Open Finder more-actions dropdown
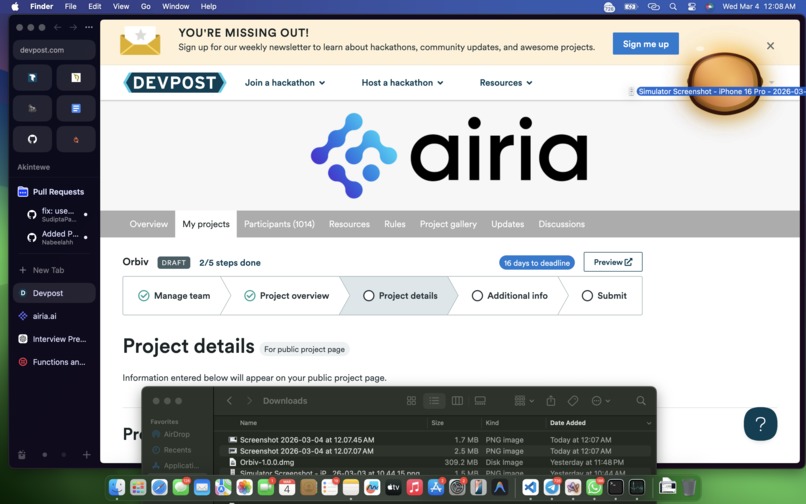 coord(600,401)
